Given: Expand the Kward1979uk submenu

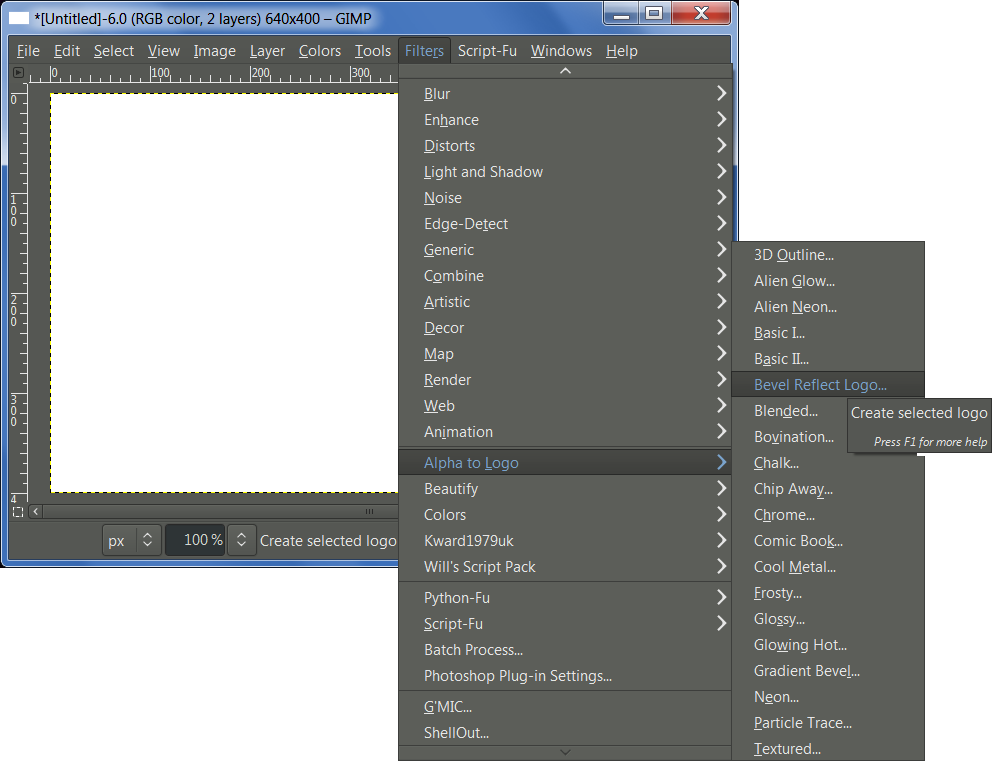Looking at the screenshot, I should pyautogui.click(x=565, y=540).
